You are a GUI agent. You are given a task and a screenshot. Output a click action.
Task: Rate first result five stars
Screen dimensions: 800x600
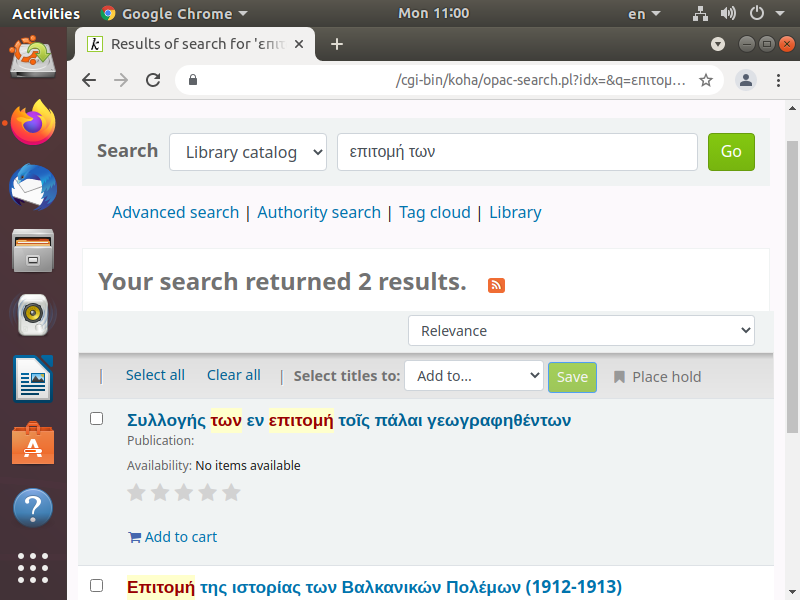coord(231,492)
